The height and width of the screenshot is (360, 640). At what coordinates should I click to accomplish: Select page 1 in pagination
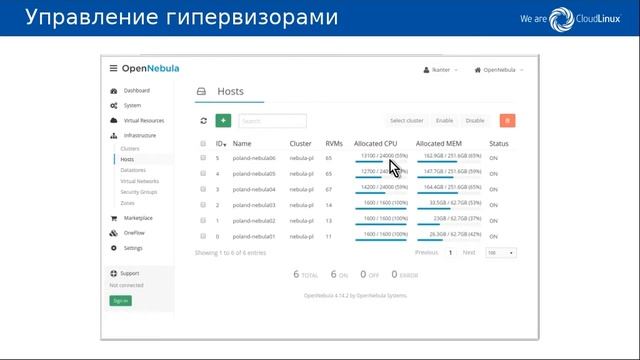click(x=450, y=253)
